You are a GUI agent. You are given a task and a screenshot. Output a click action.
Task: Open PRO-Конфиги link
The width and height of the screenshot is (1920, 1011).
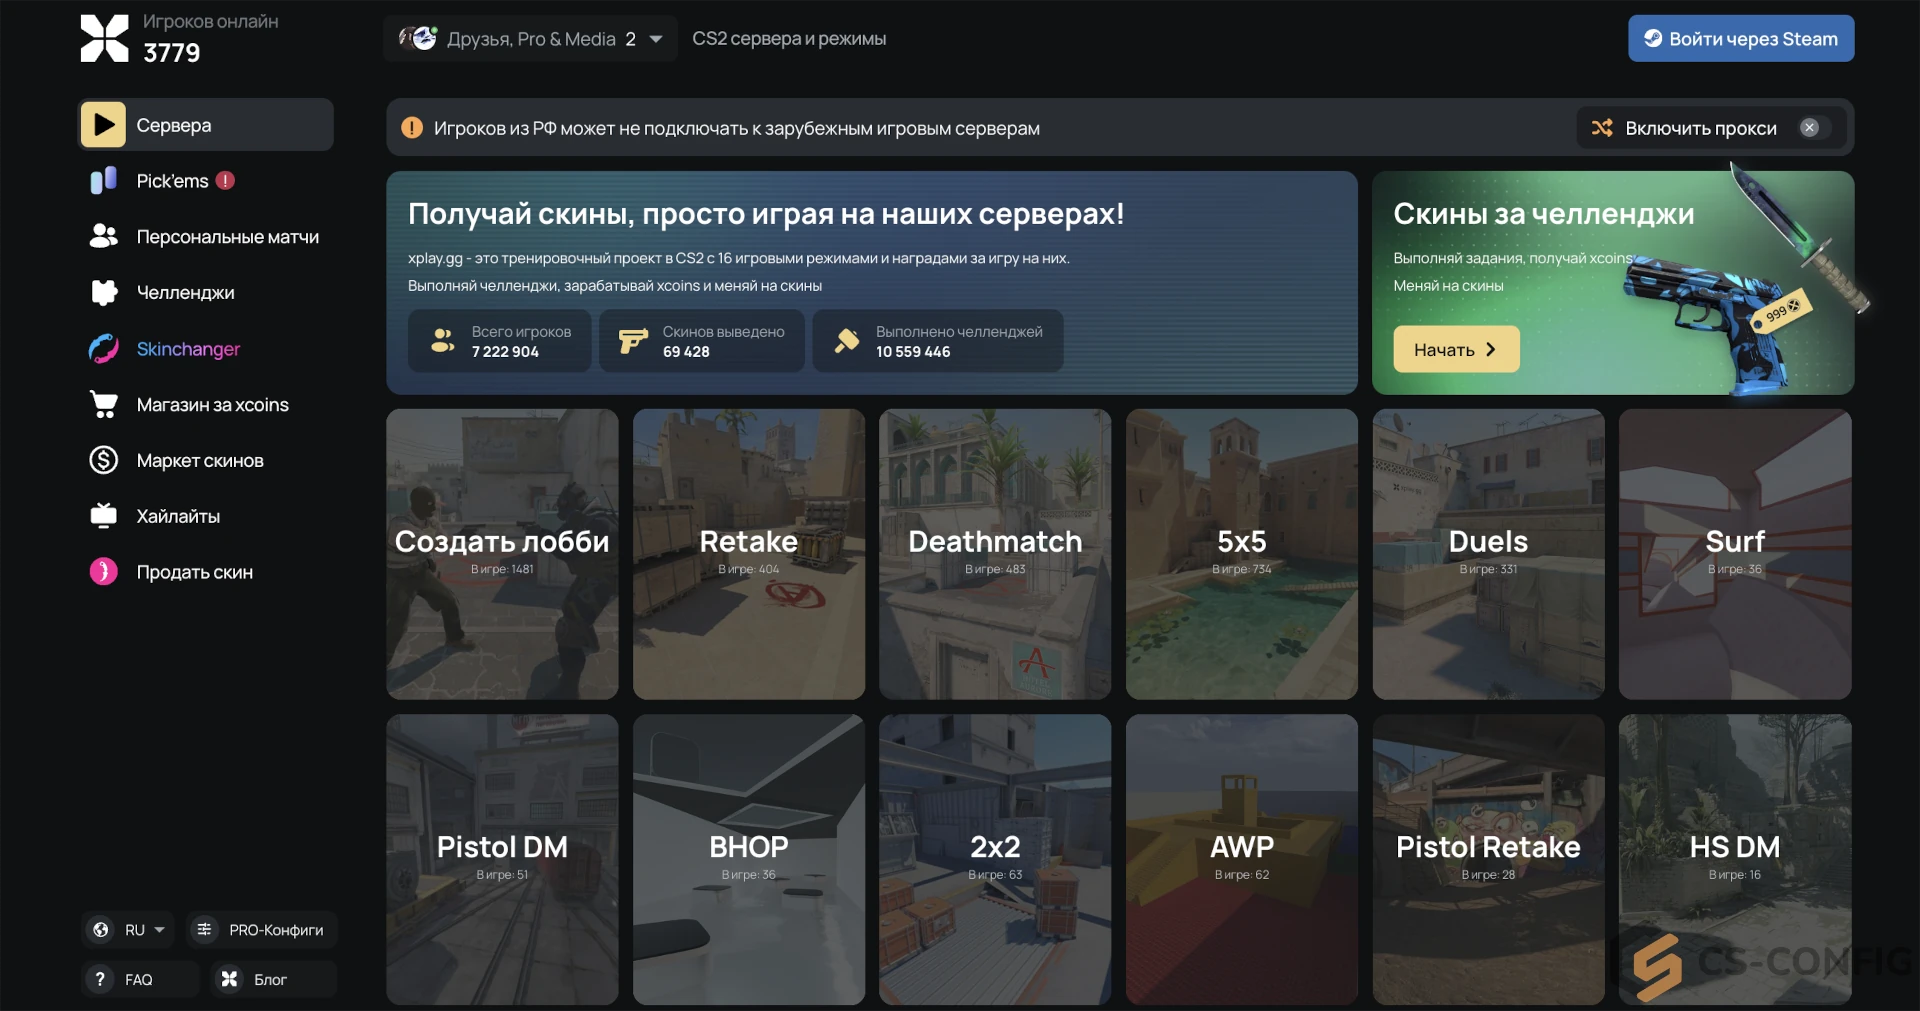[261, 930]
